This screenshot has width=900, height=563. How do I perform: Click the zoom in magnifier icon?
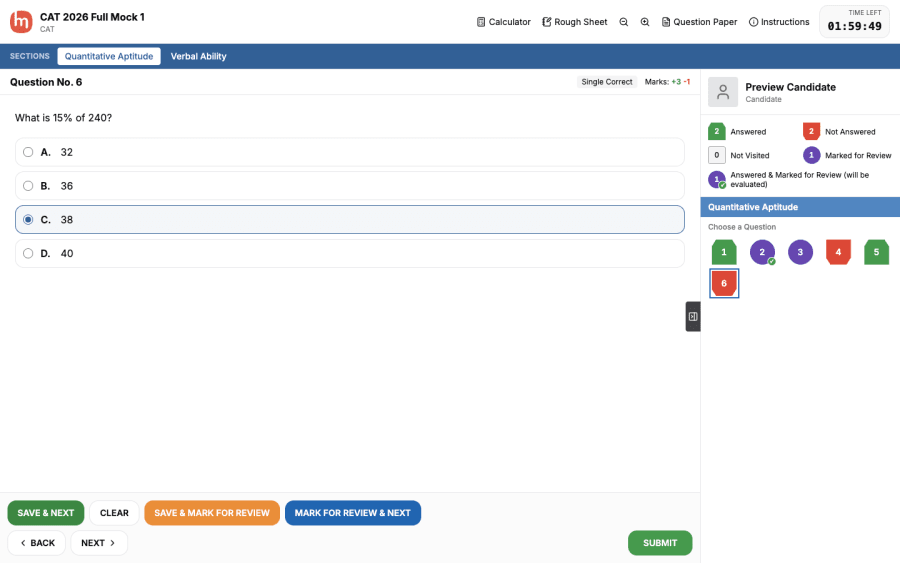(645, 22)
